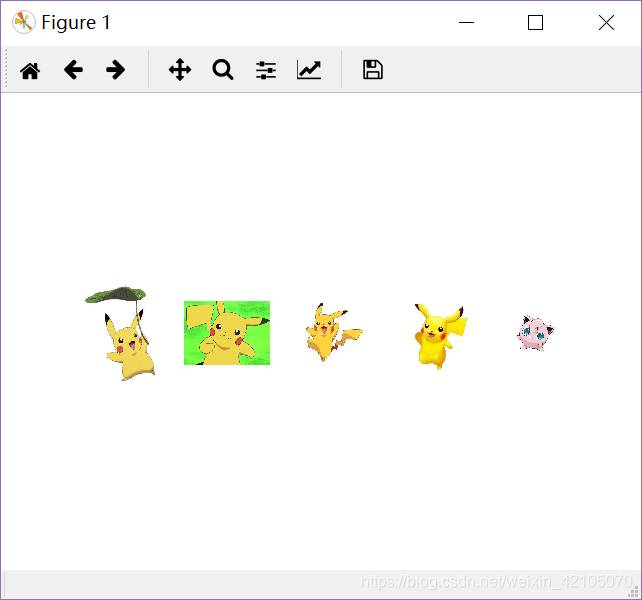Close the Figure 1 window
Image resolution: width=642 pixels, height=600 pixels.
click(x=606, y=23)
